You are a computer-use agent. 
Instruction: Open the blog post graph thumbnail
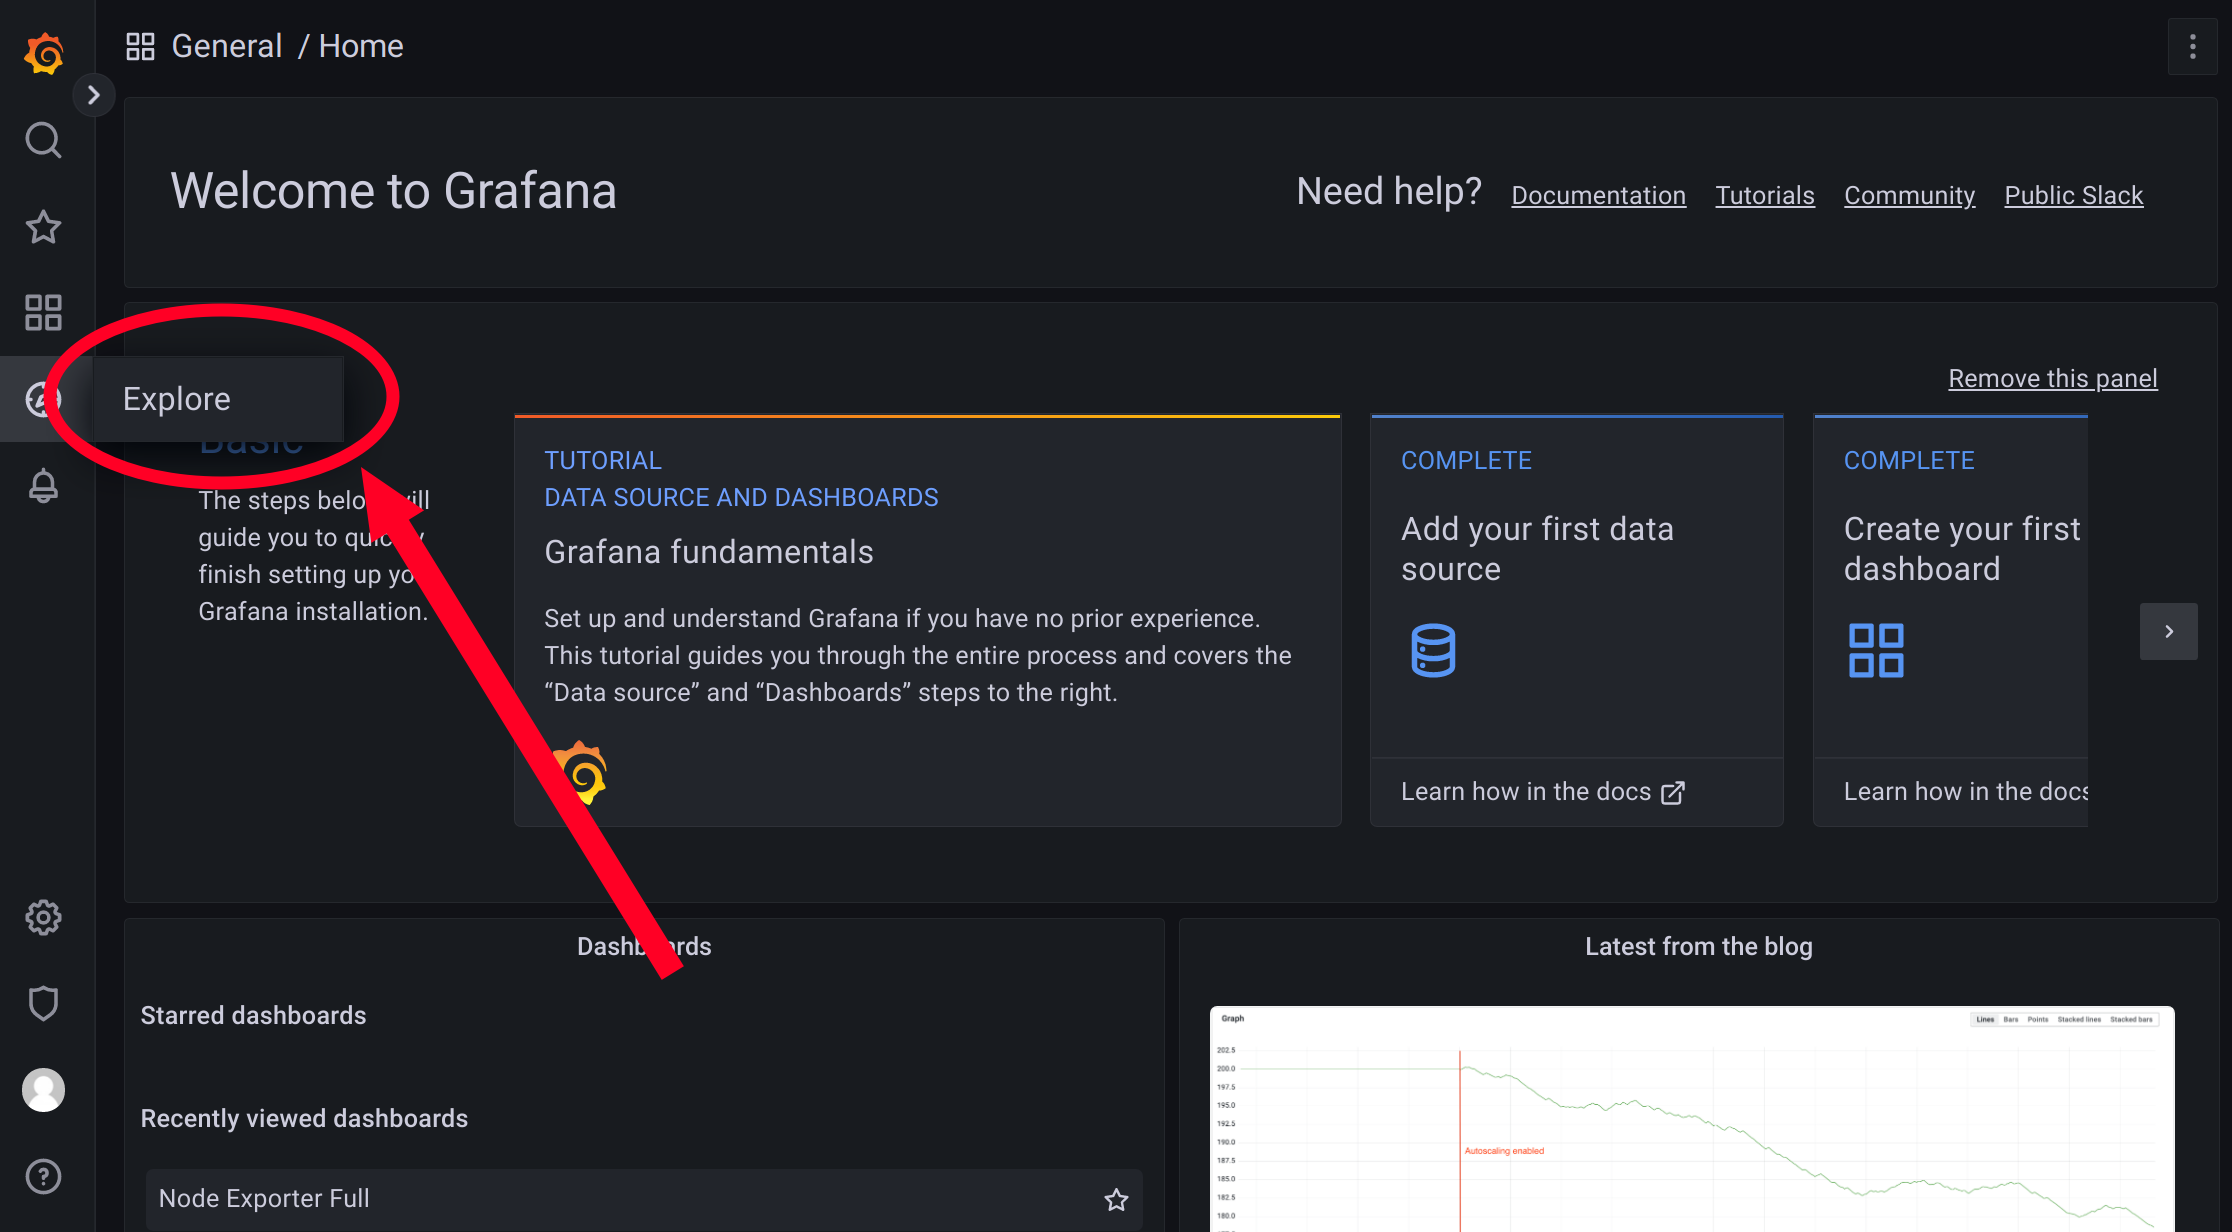tap(1692, 1119)
